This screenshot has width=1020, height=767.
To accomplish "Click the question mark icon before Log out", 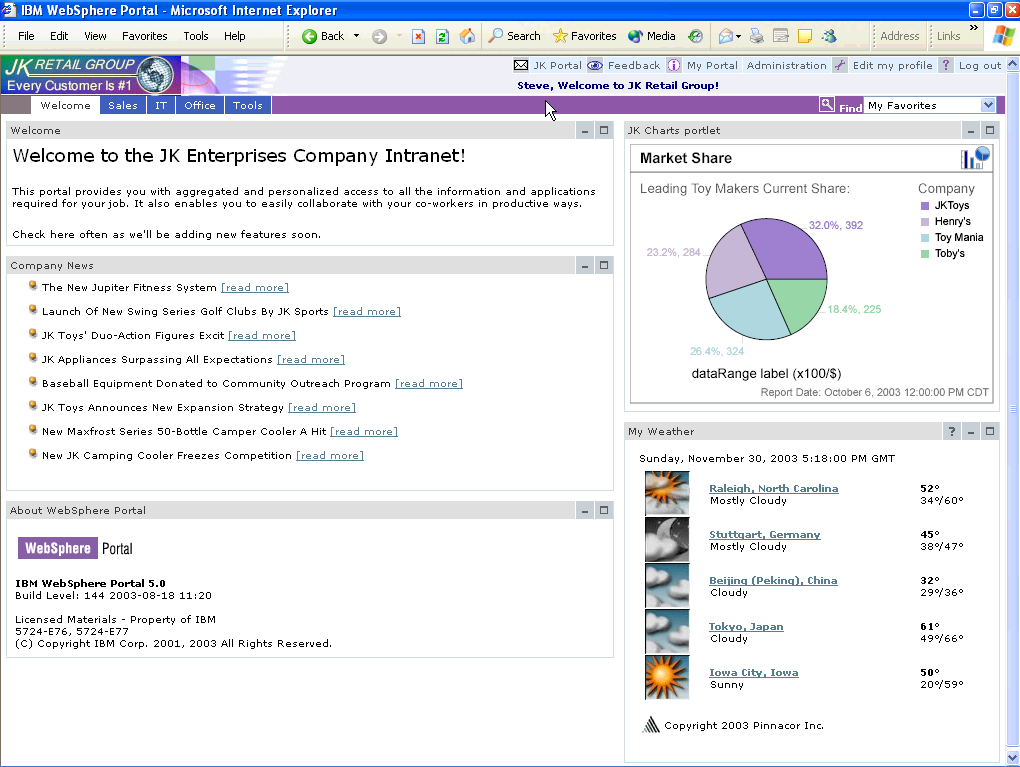I will pos(946,65).
